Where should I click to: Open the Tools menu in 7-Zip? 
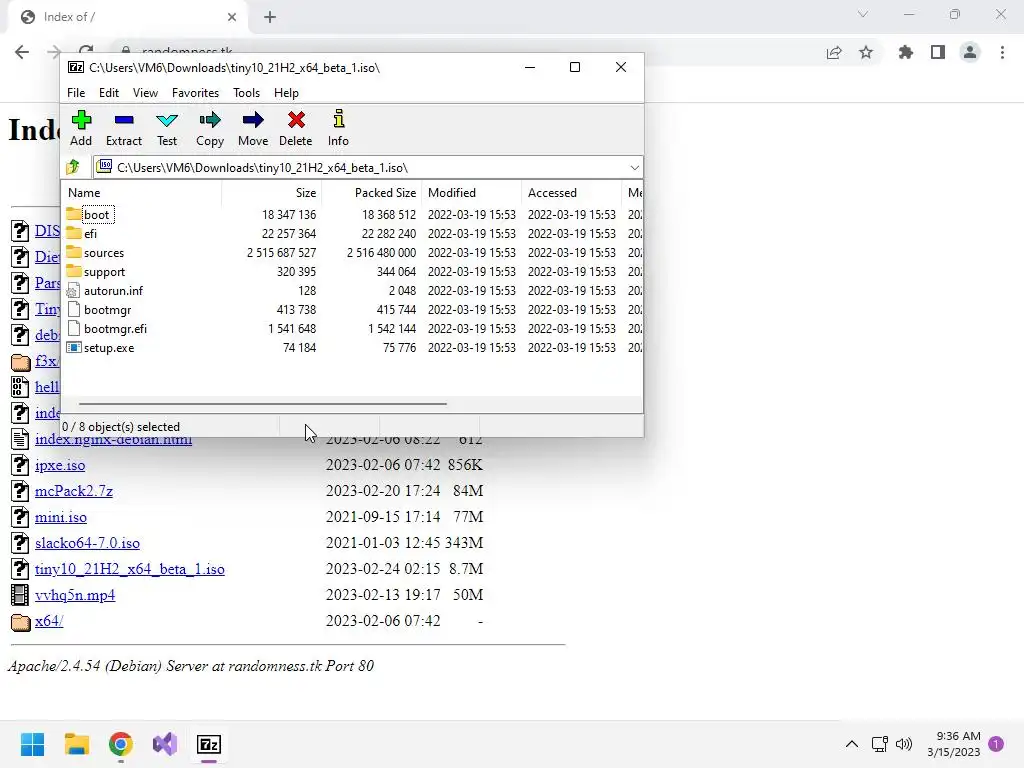[246, 93]
